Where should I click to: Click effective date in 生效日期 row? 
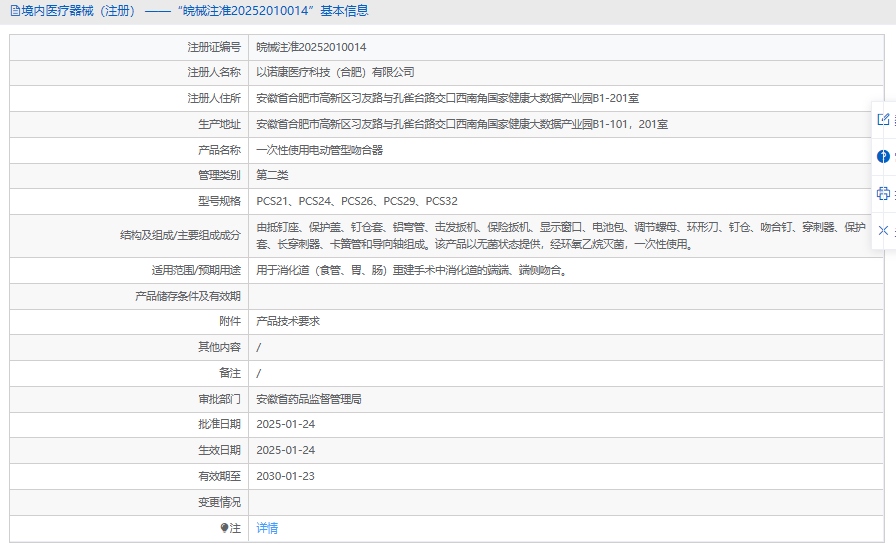(x=285, y=450)
